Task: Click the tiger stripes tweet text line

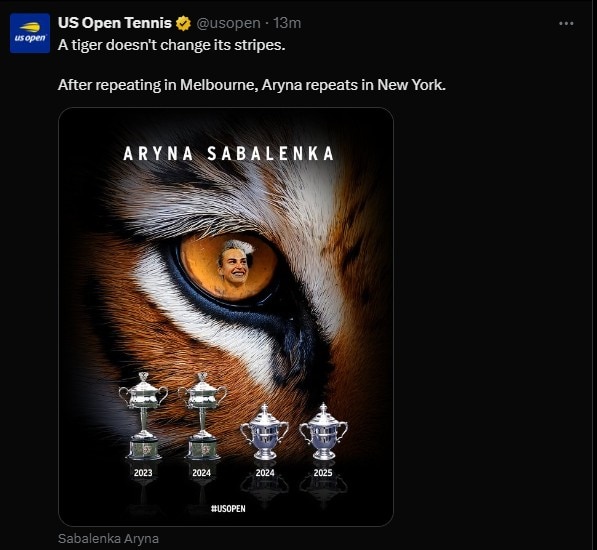Action: (171, 45)
